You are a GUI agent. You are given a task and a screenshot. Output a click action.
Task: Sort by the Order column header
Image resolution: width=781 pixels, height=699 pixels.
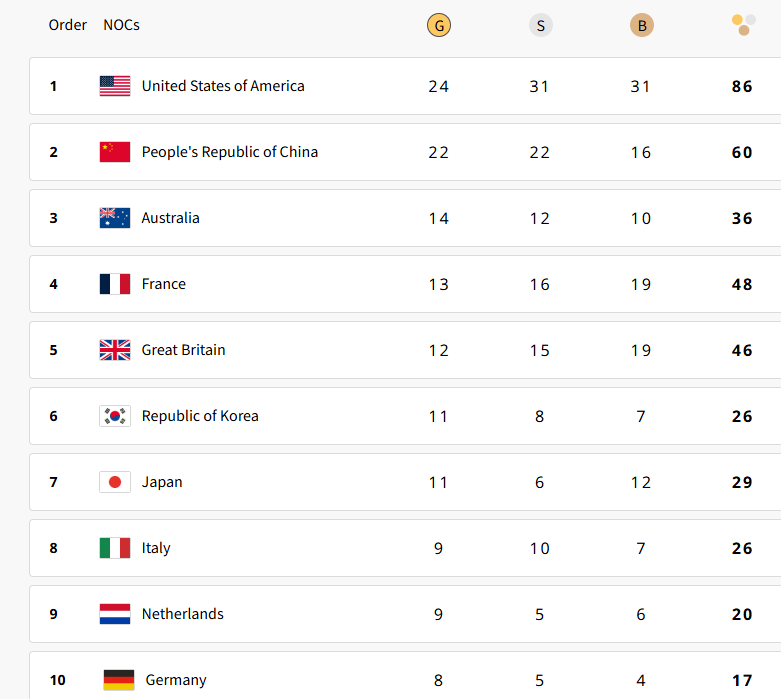point(68,25)
